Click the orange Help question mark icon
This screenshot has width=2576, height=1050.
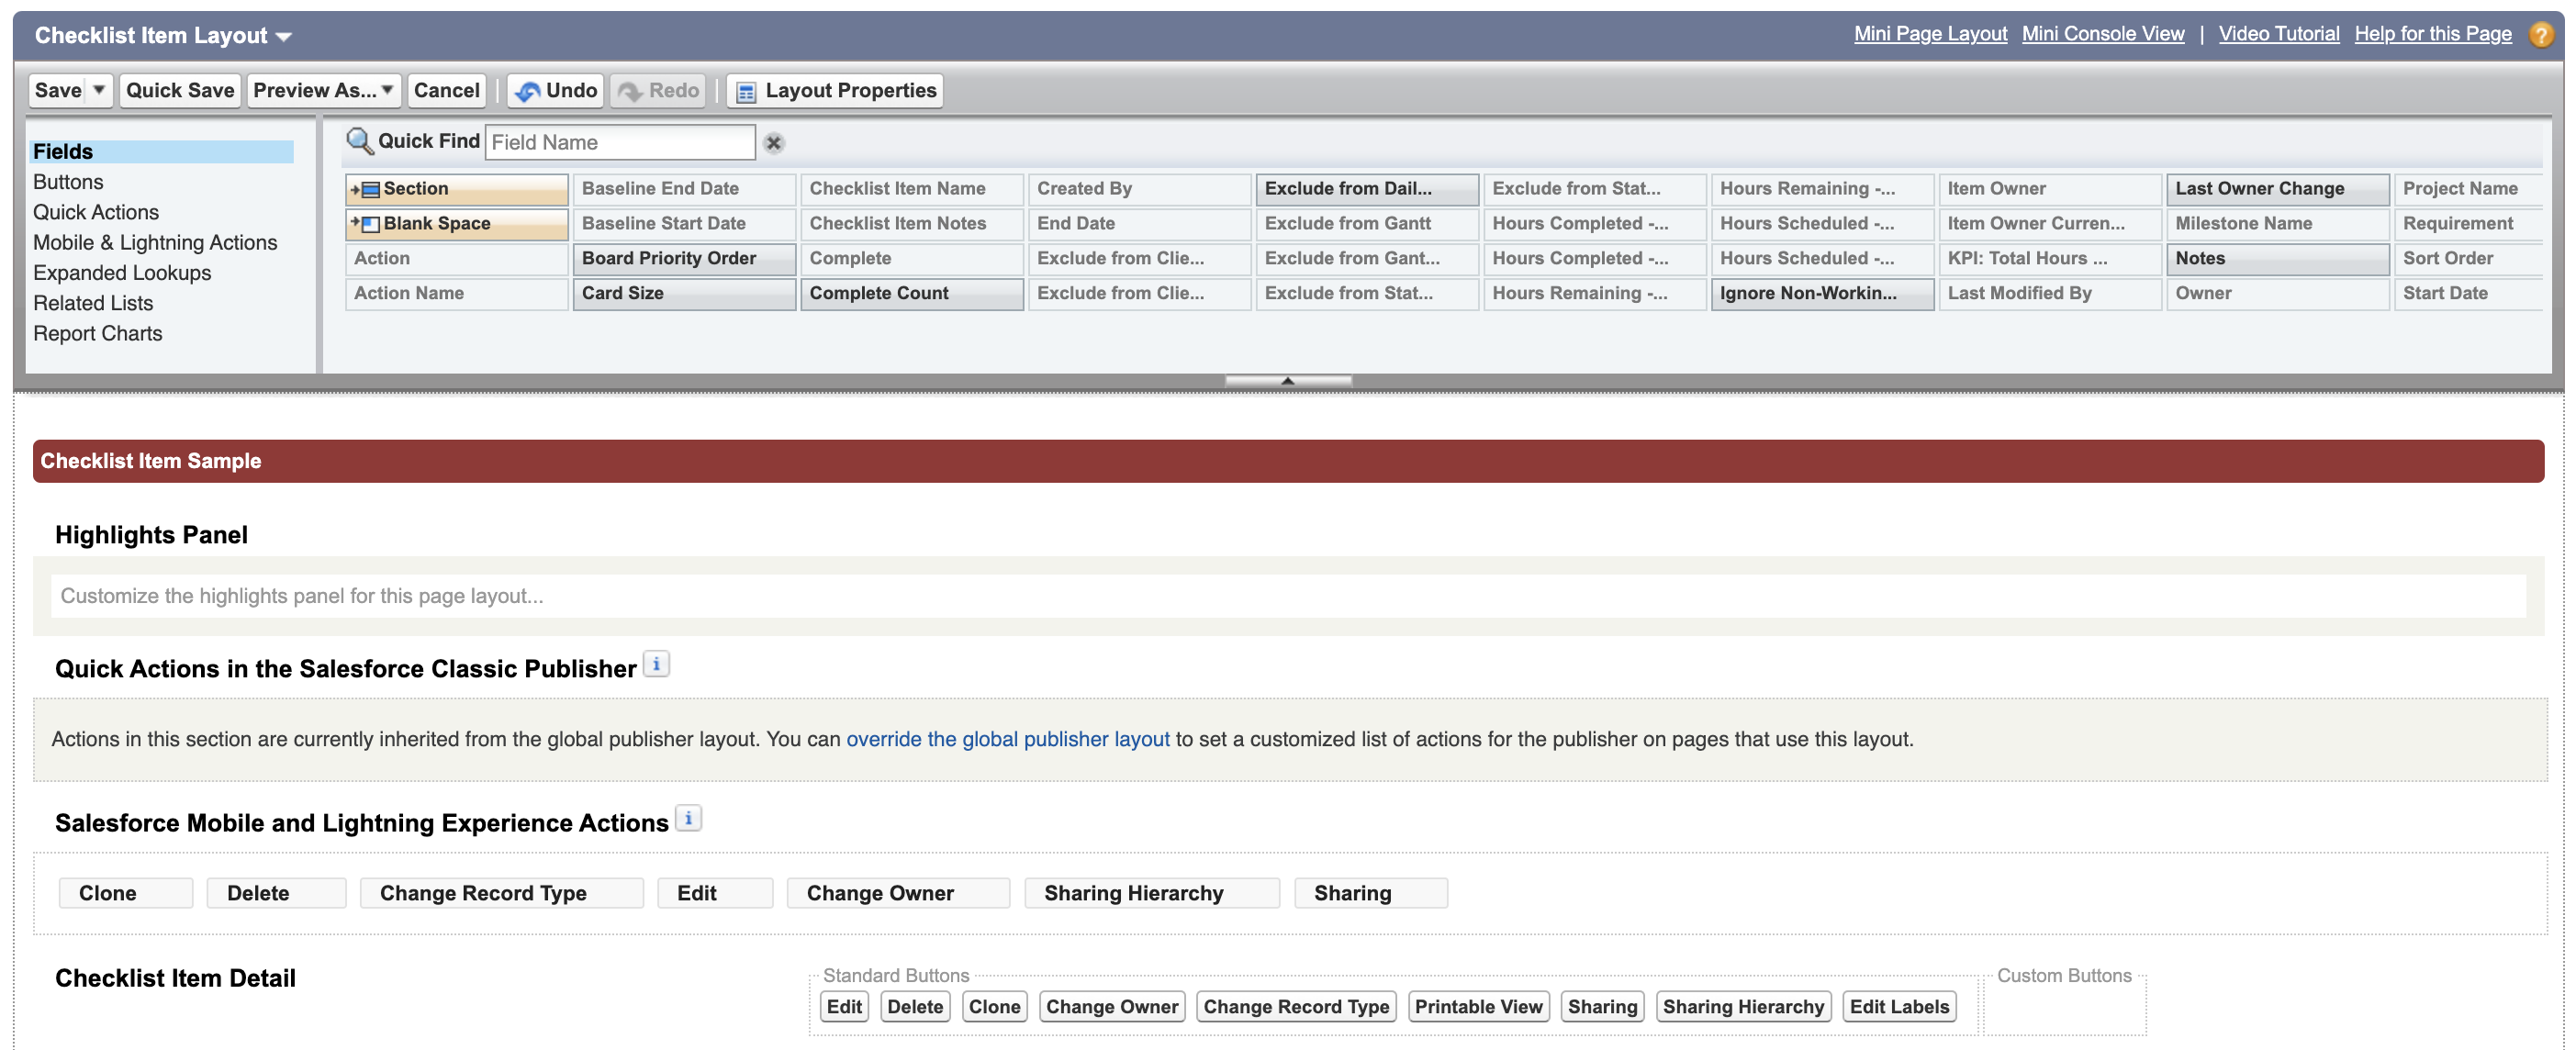point(2543,33)
